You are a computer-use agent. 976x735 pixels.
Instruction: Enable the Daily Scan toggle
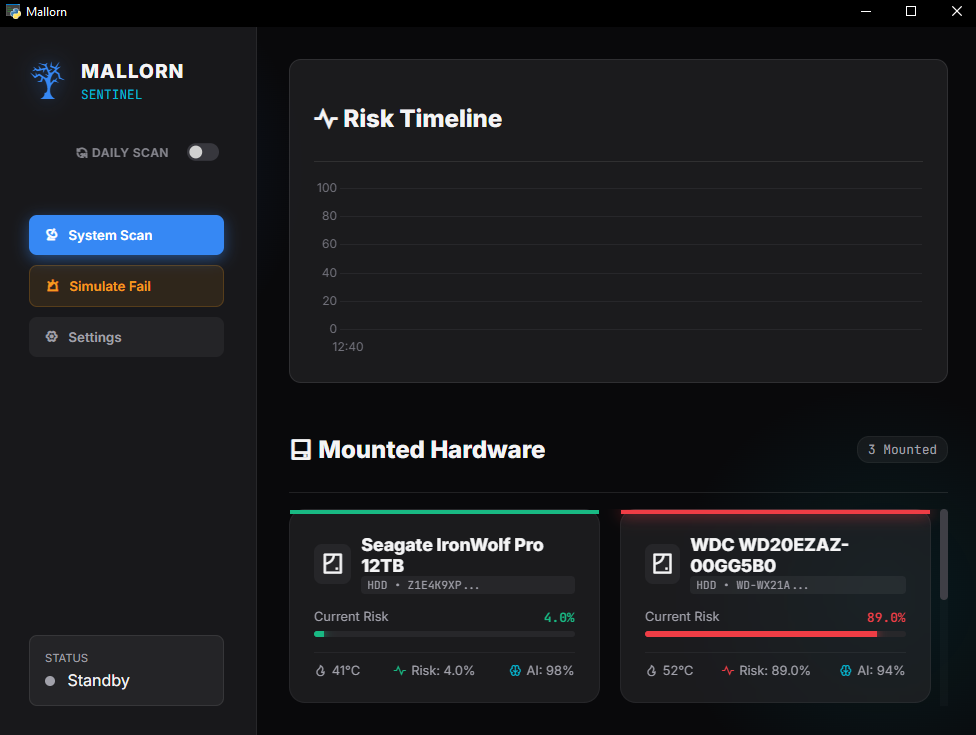(x=202, y=152)
